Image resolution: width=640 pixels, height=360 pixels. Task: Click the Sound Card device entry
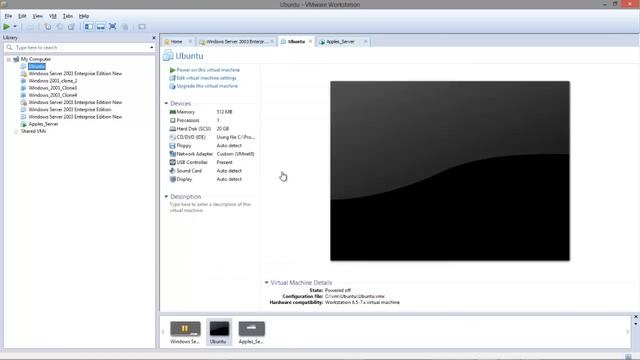tap(189, 171)
